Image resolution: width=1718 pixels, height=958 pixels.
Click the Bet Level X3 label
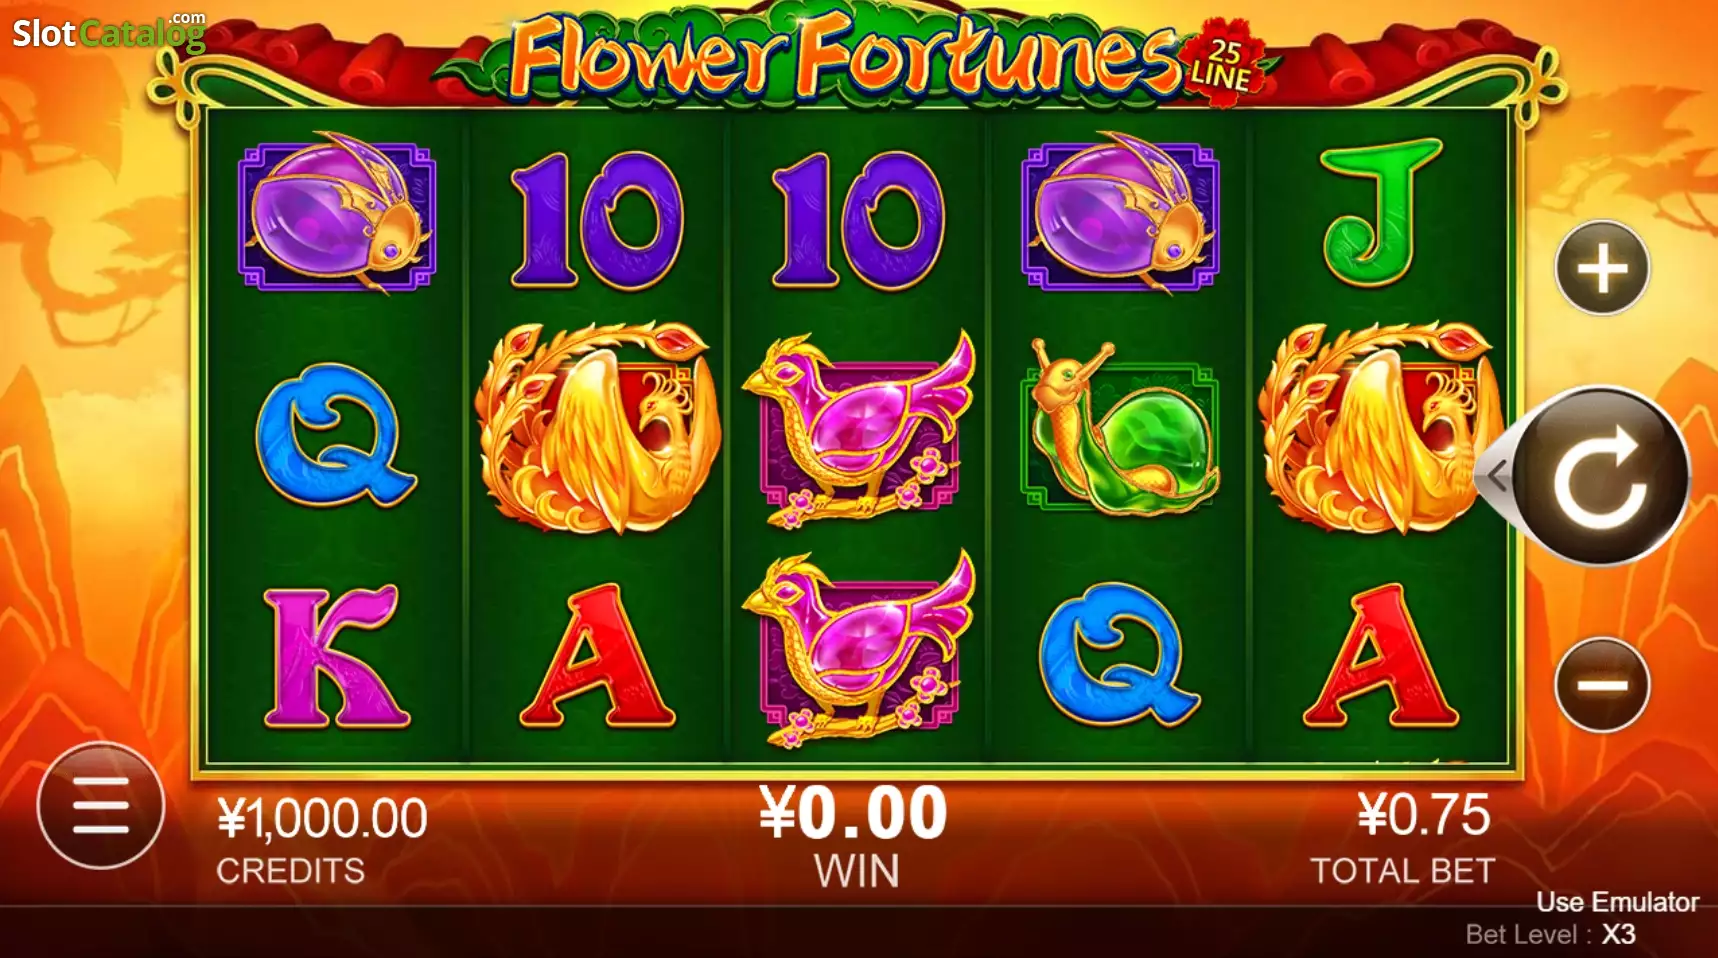(1550, 934)
